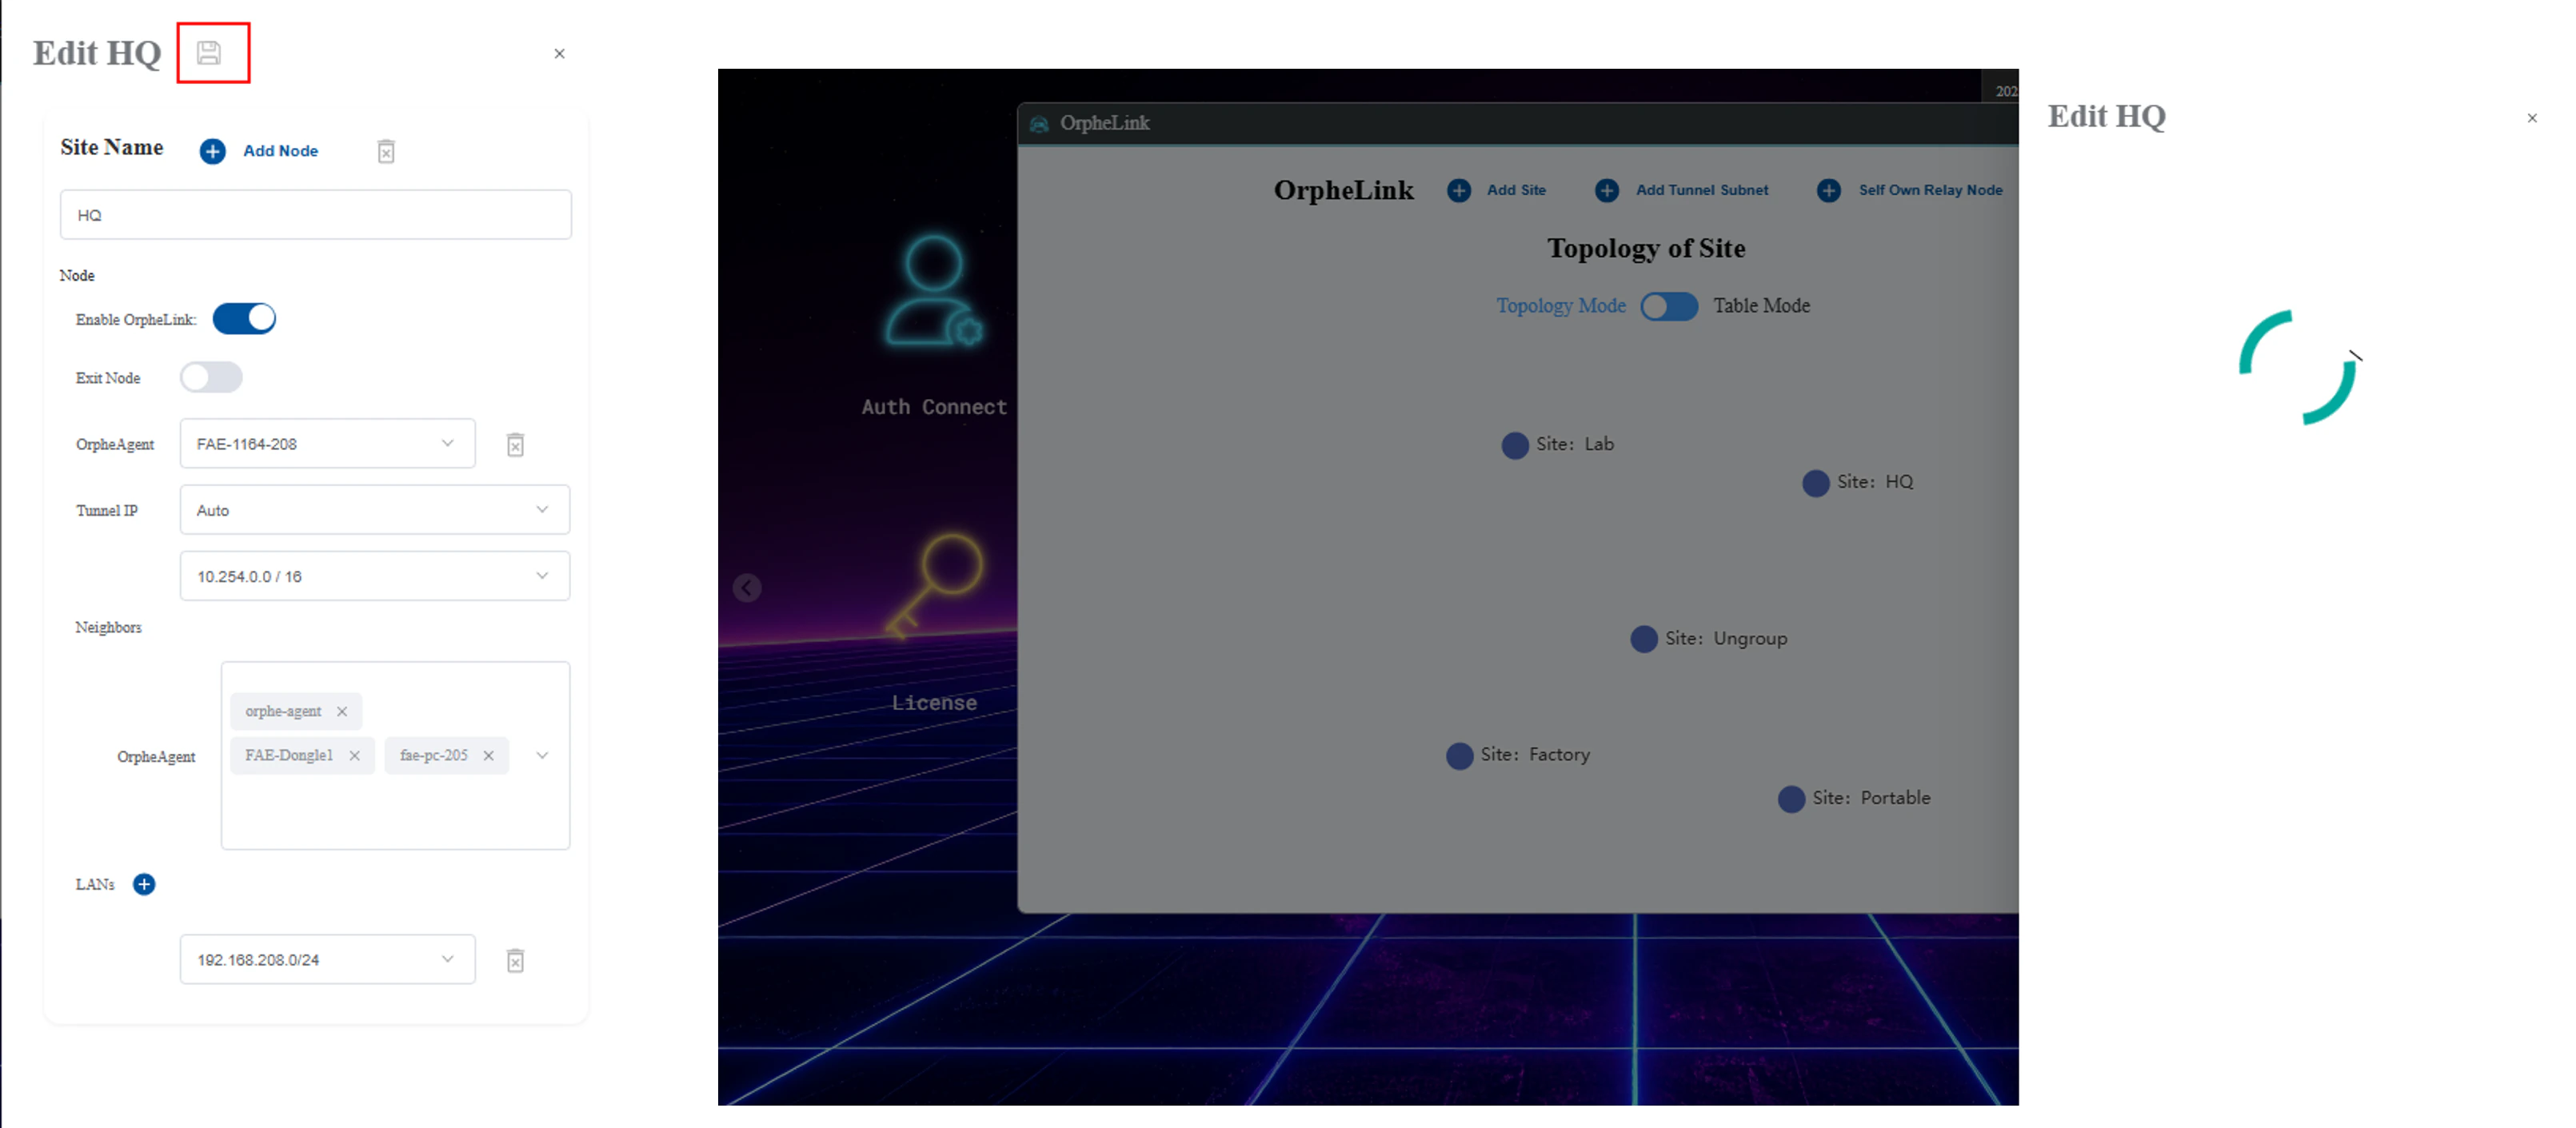Click the Add Site plus icon
Screen dimensions: 2576x1128
1459,190
